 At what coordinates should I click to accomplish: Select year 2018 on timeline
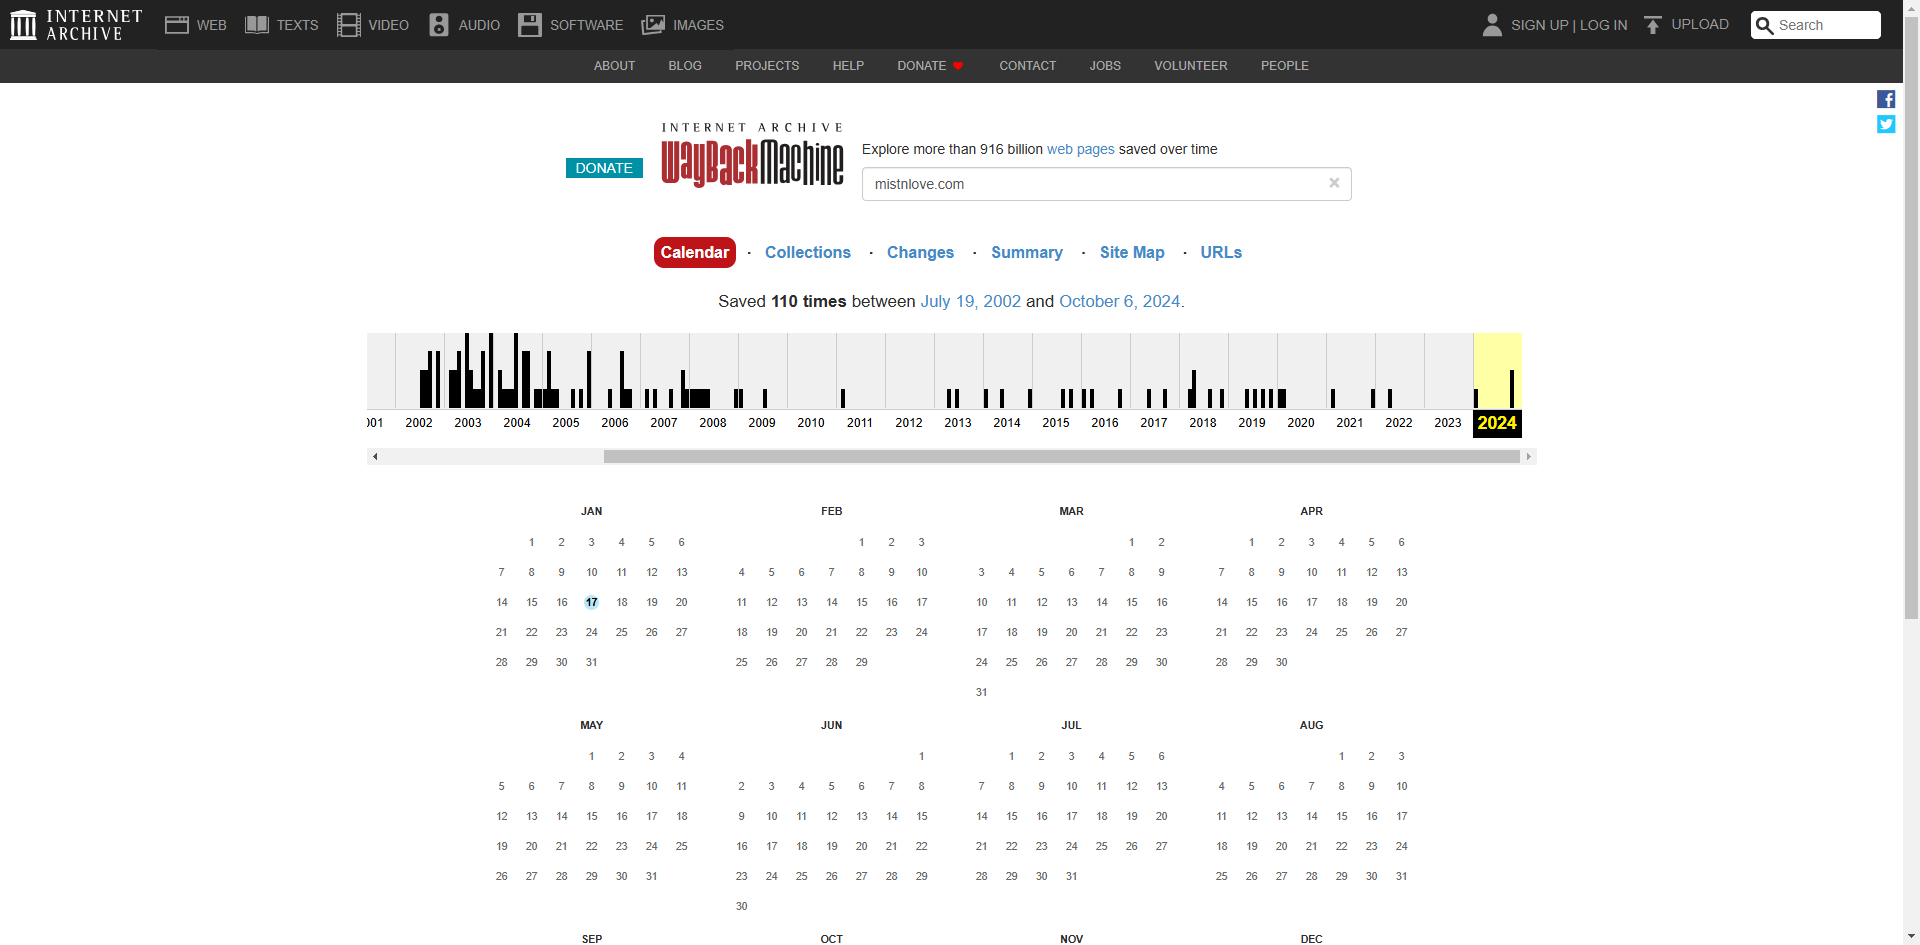coord(1203,423)
